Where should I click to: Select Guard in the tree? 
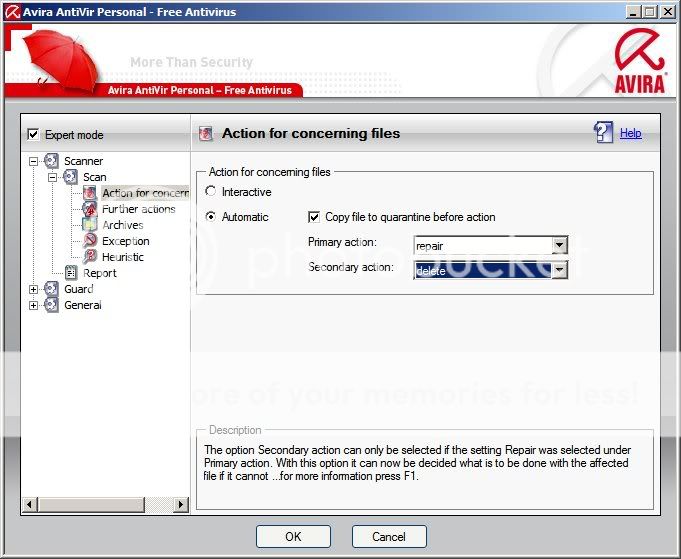coord(79,289)
